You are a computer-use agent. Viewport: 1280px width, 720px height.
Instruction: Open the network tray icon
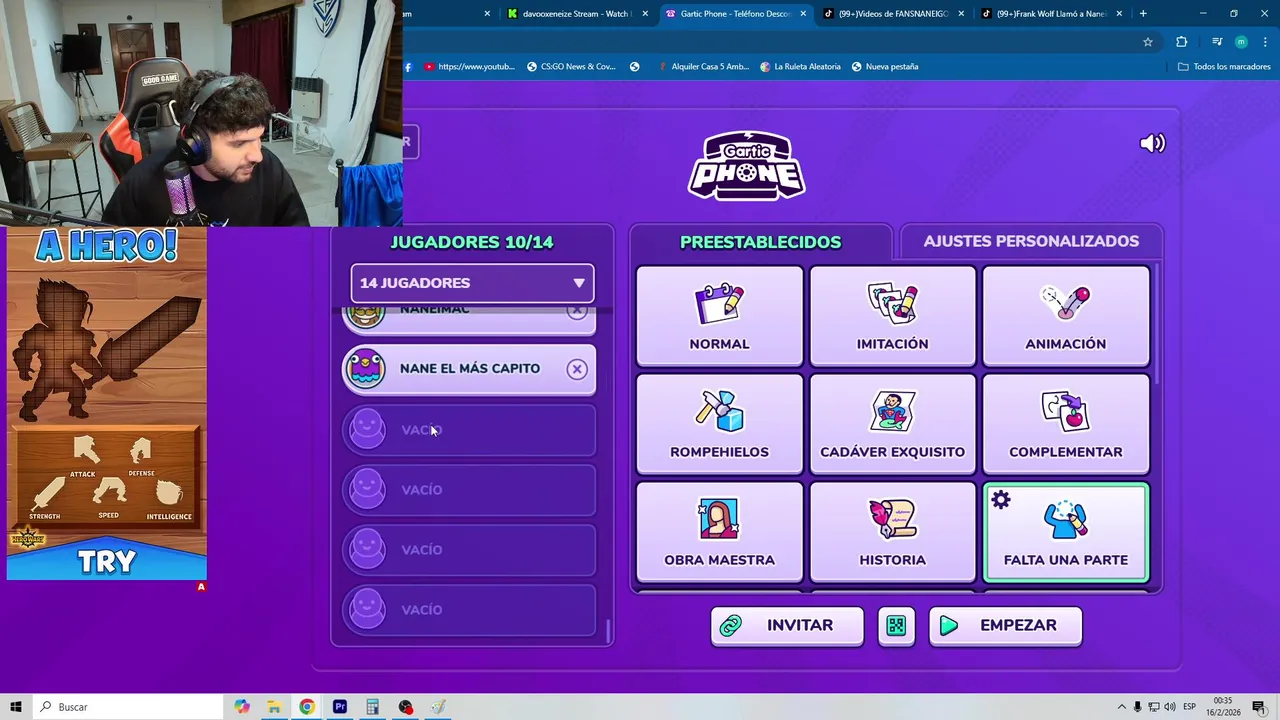(x=1154, y=707)
